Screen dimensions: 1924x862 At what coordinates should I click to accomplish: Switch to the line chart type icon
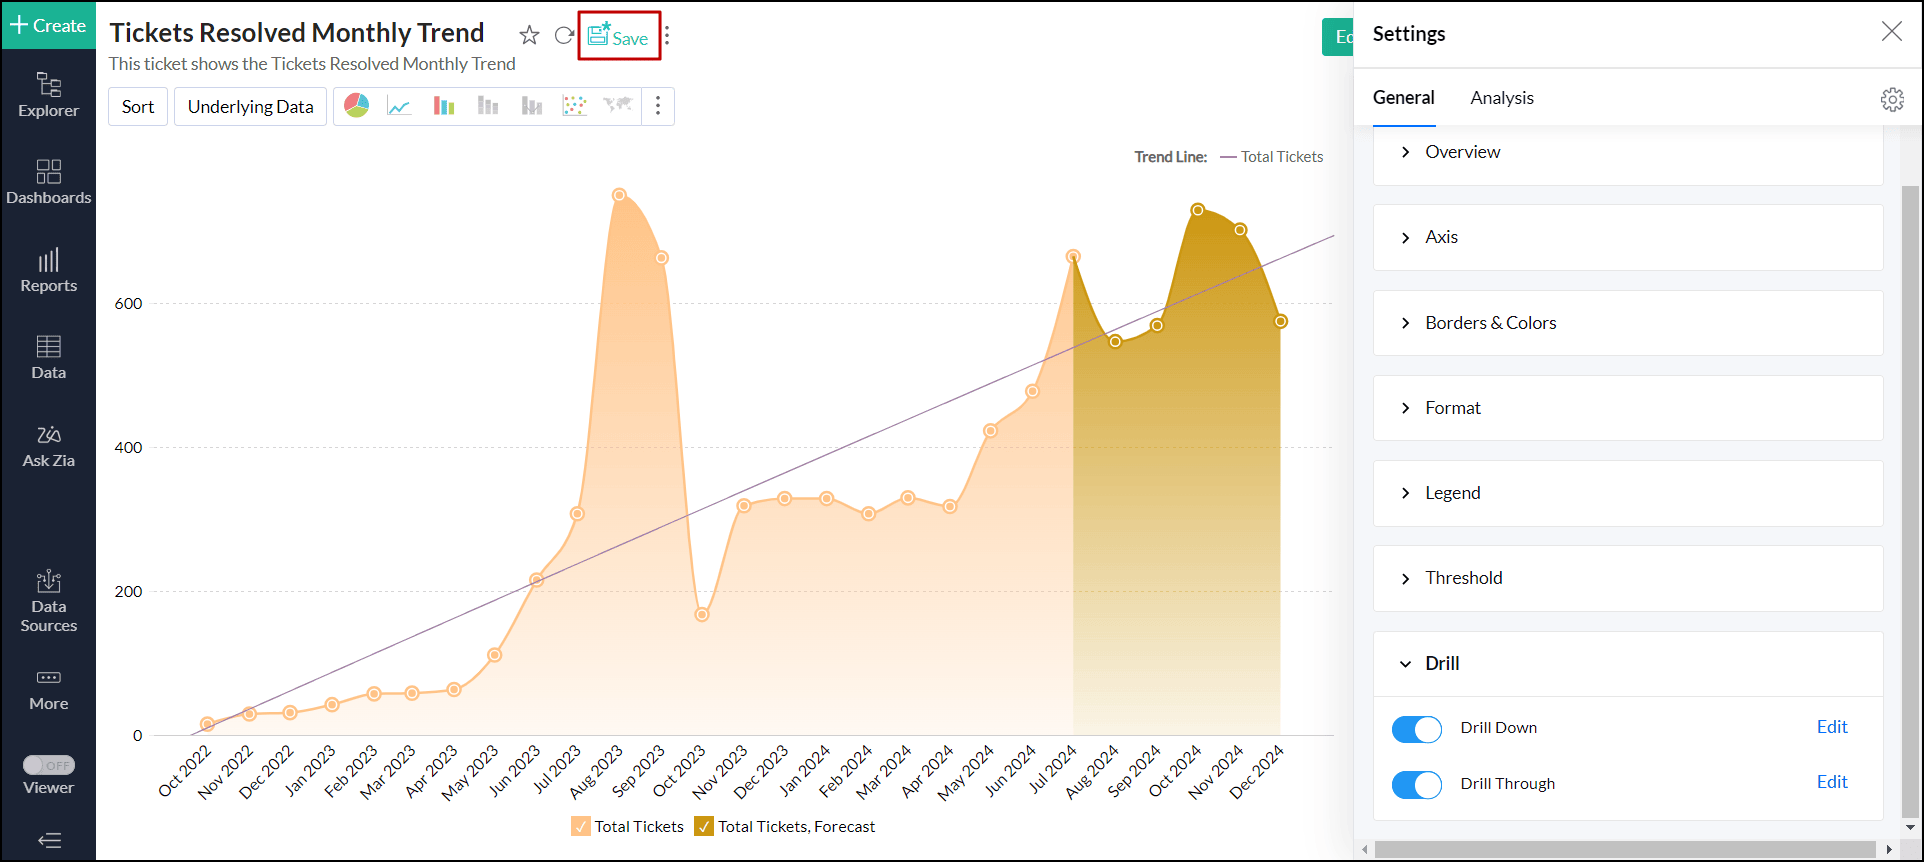399,106
